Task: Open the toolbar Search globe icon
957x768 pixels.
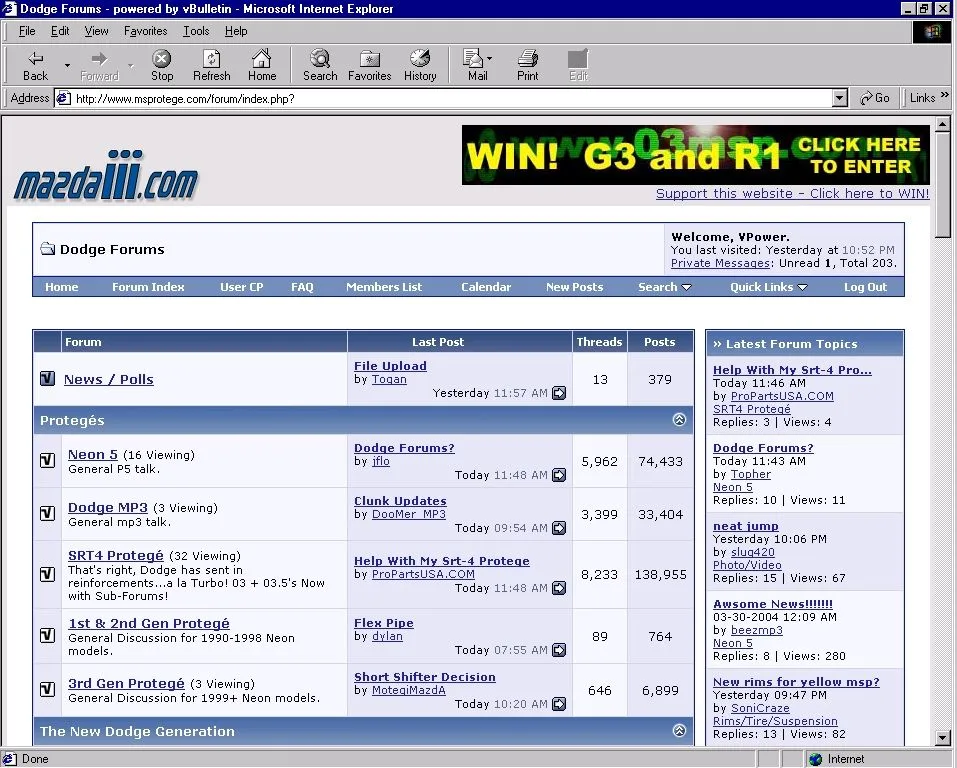Action: [x=320, y=59]
